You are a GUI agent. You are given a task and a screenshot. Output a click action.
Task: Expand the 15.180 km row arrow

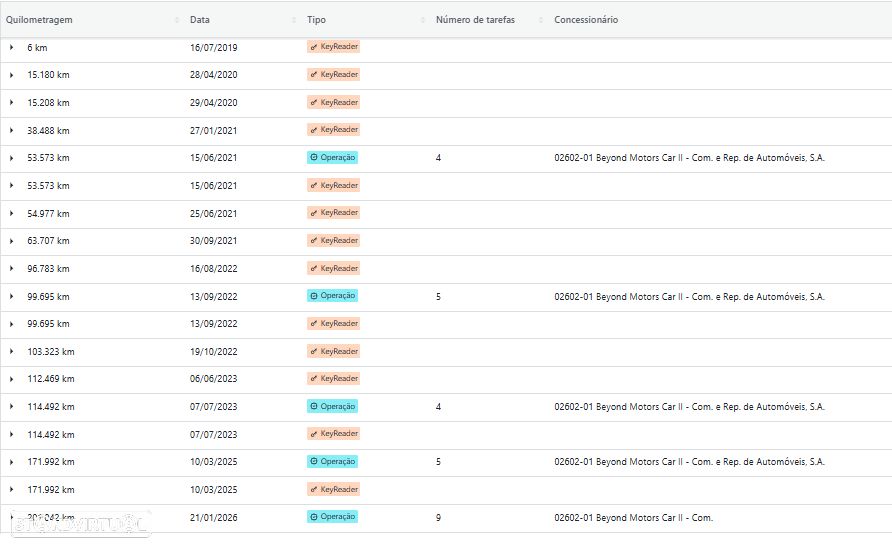[11, 75]
